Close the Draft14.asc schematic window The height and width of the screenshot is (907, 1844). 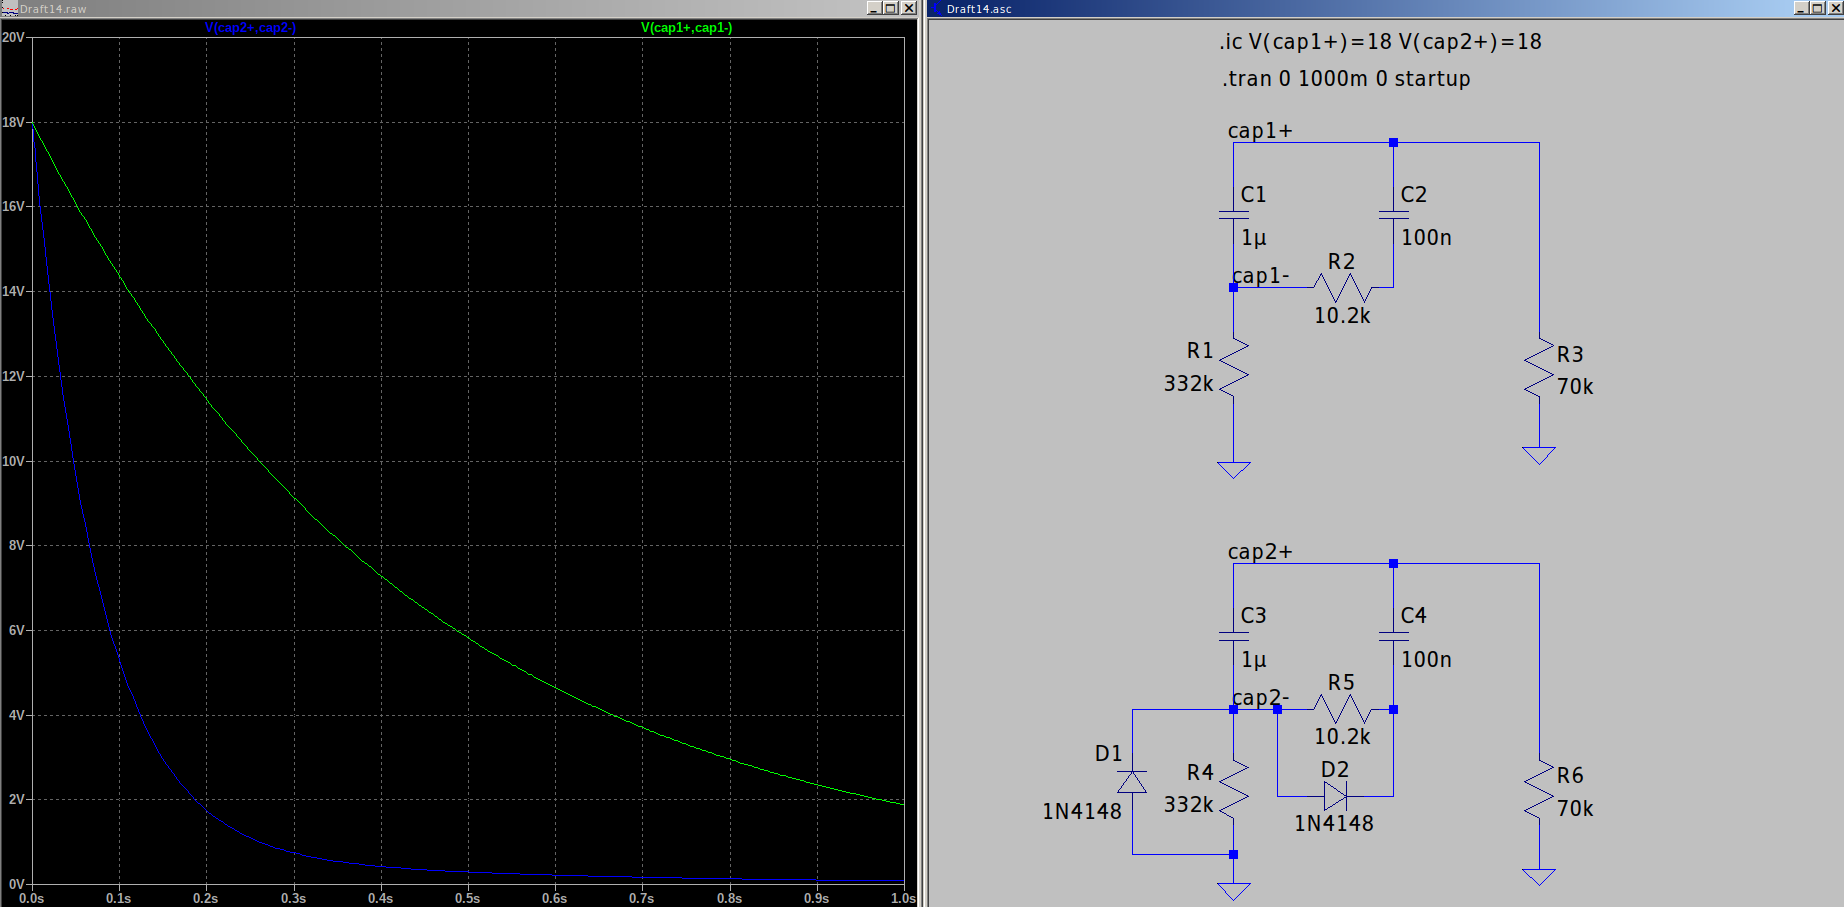point(1835,8)
